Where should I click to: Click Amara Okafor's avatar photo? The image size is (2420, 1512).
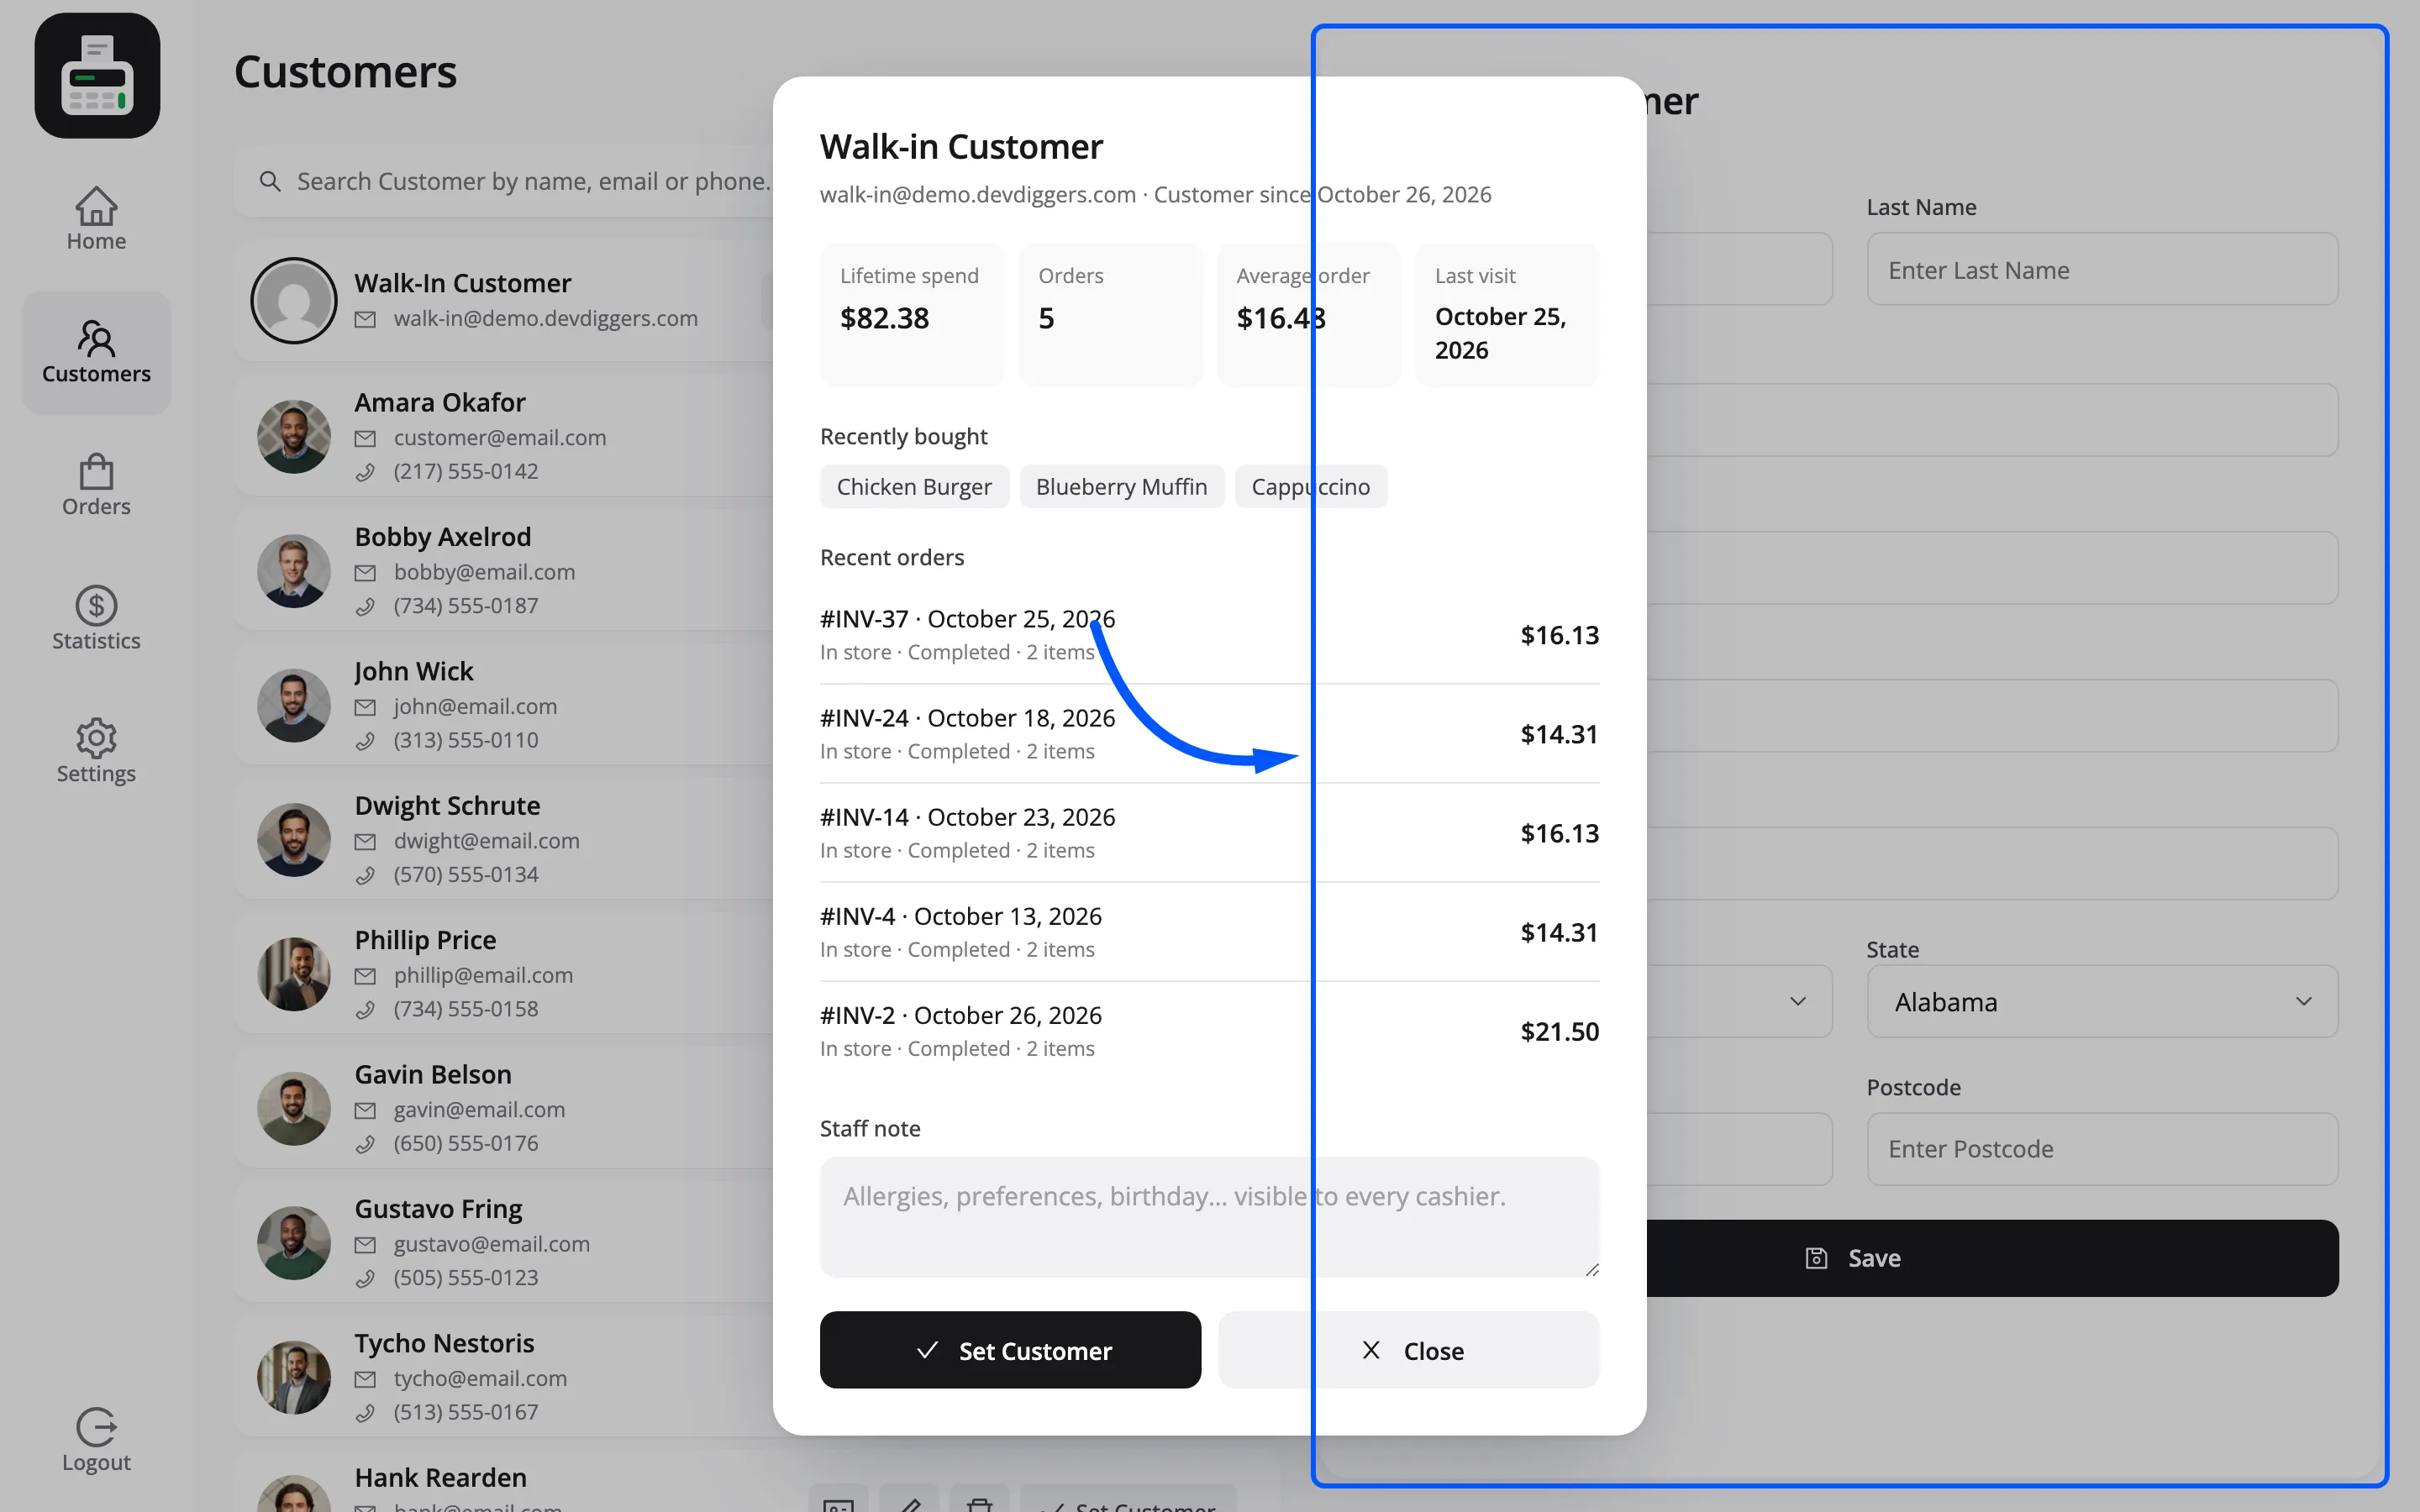point(293,437)
